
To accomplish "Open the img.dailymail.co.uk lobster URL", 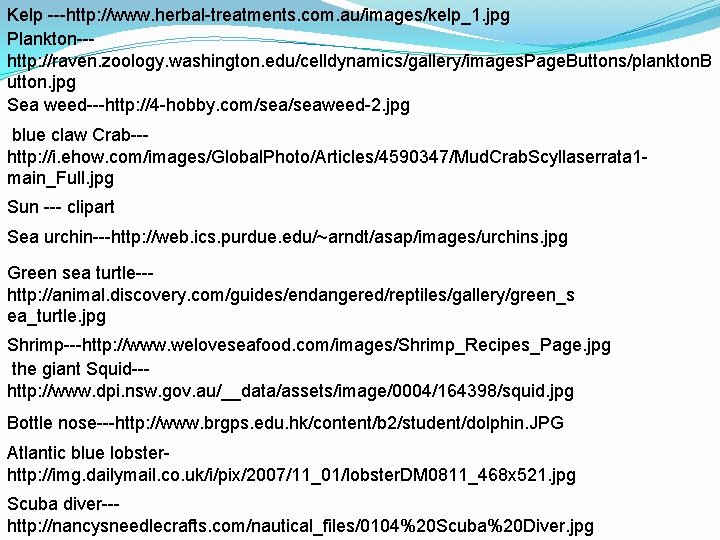I will click(291, 475).
